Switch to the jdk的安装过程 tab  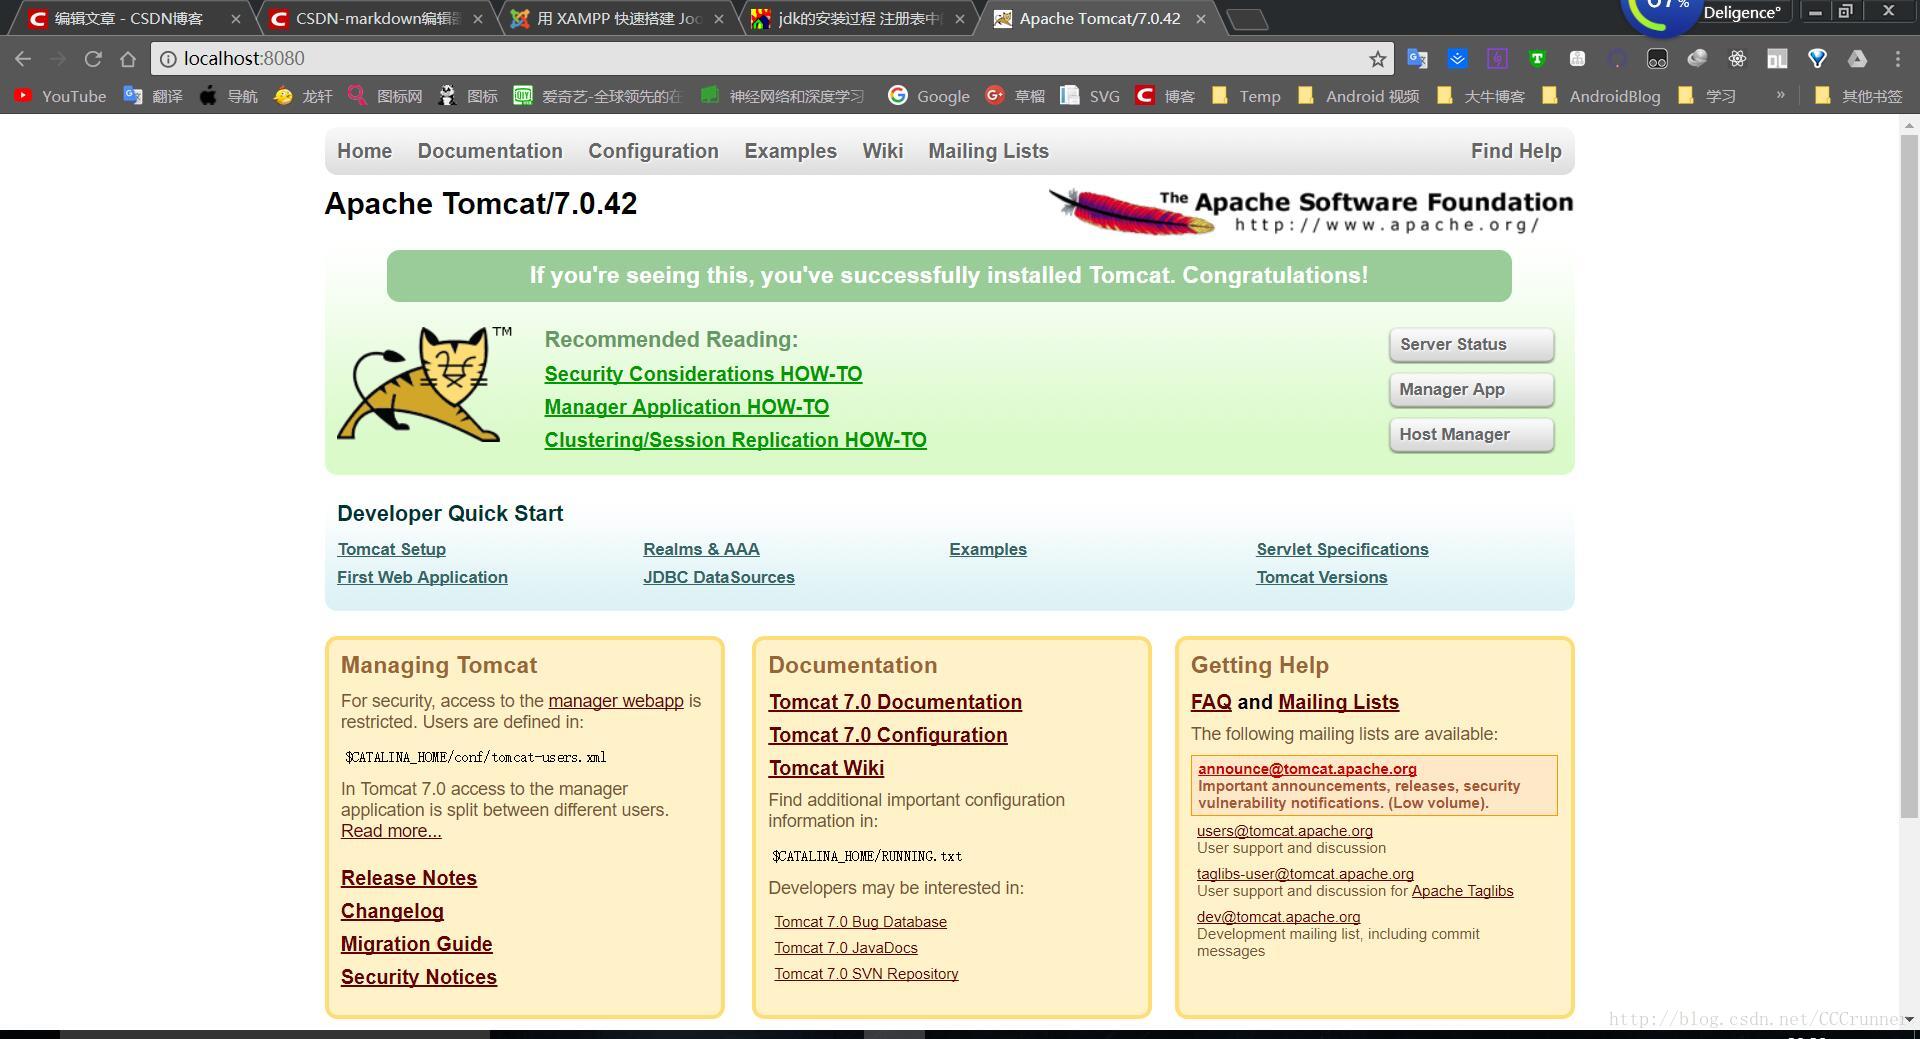[858, 18]
